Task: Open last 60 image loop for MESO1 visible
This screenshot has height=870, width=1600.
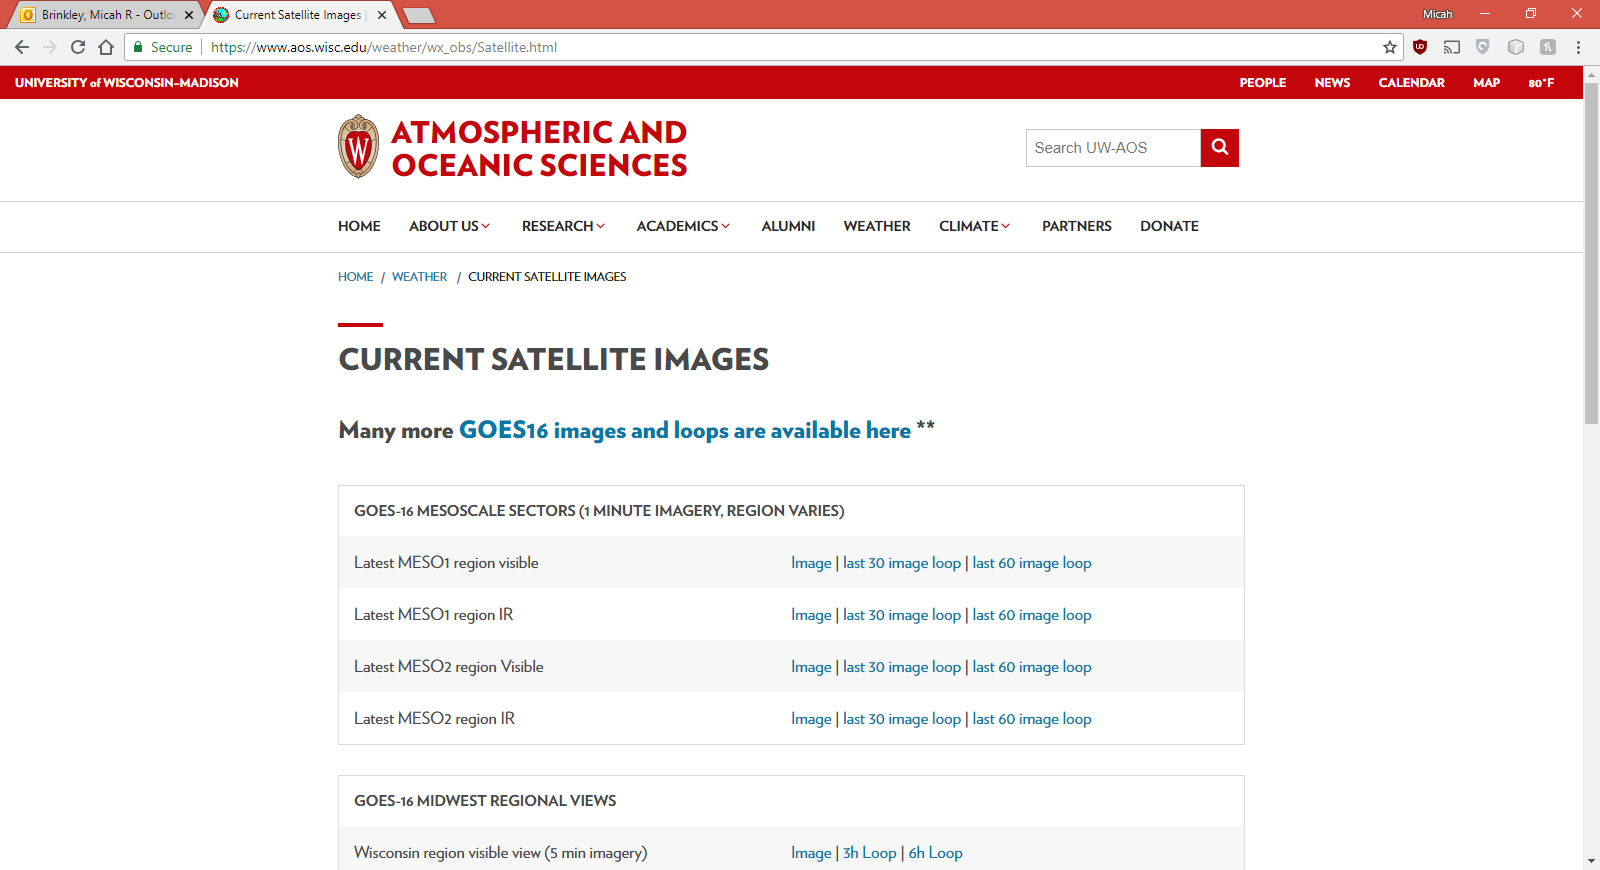Action: point(1032,563)
